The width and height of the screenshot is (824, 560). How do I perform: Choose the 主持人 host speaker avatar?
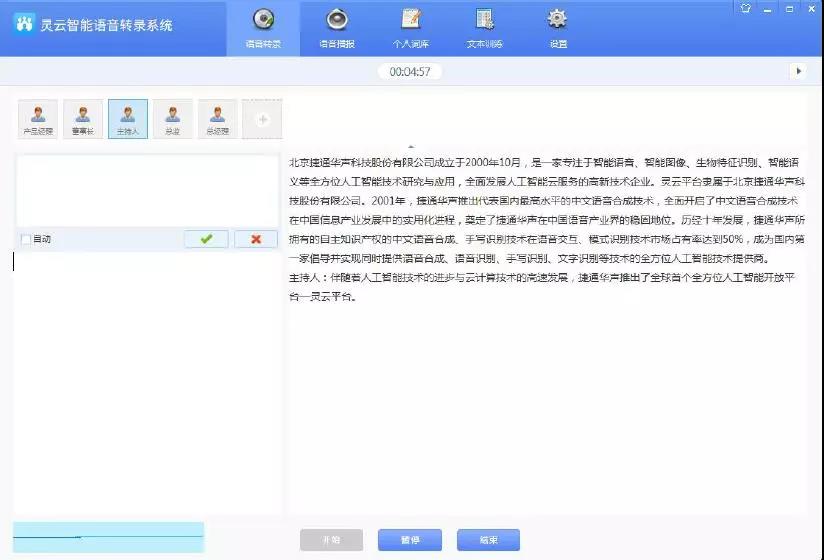point(128,118)
